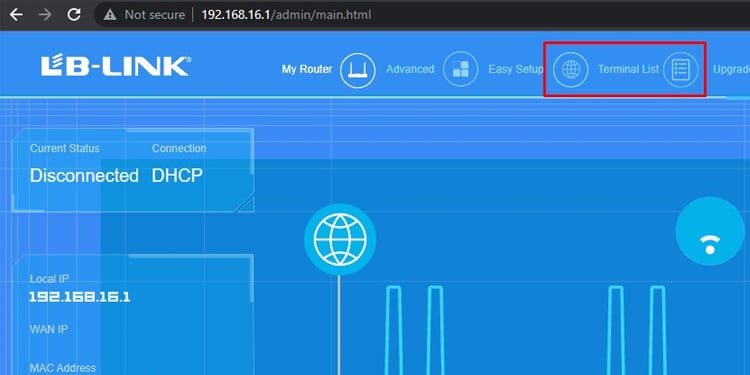Image resolution: width=750 pixels, height=375 pixels.
Task: Click the Advanced squares icon
Action: pos(461,70)
